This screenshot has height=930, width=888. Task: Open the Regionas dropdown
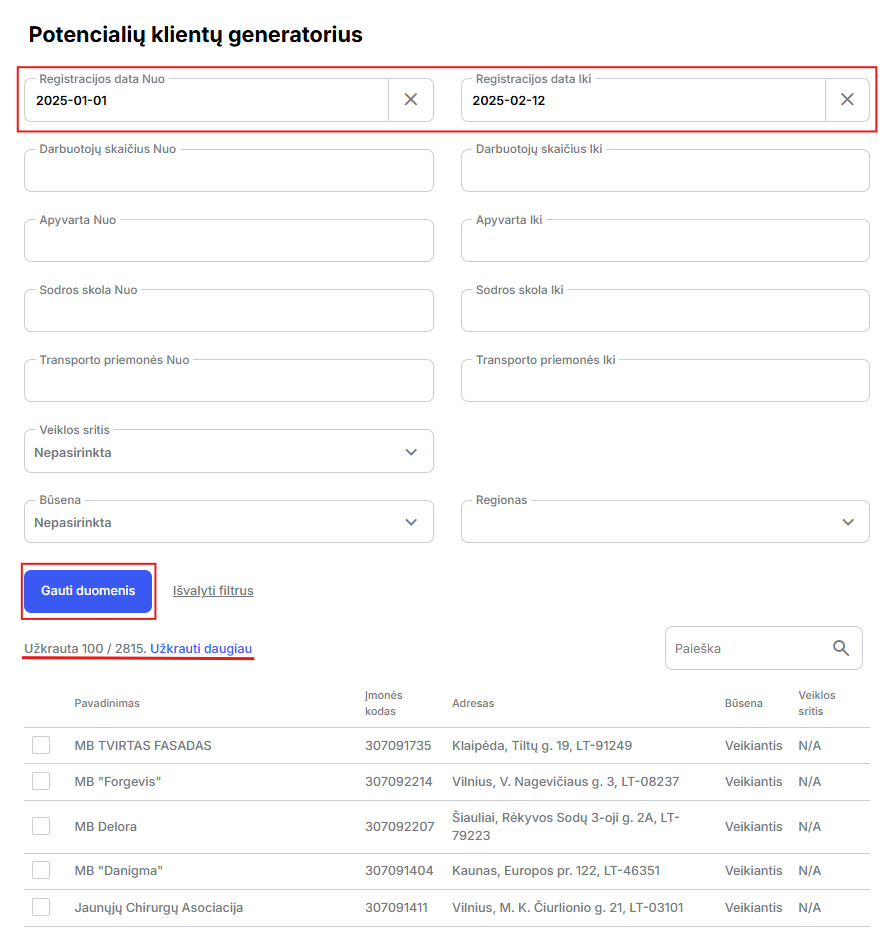(665, 522)
